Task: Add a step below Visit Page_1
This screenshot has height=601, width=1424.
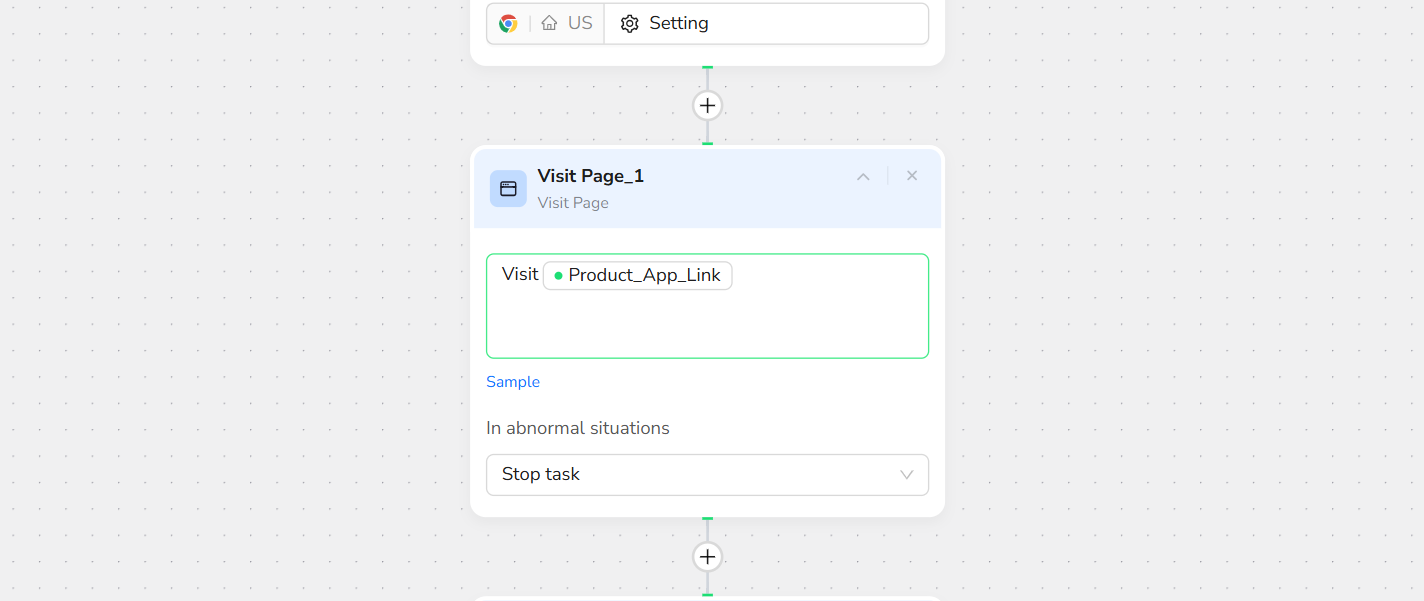Action: click(707, 556)
